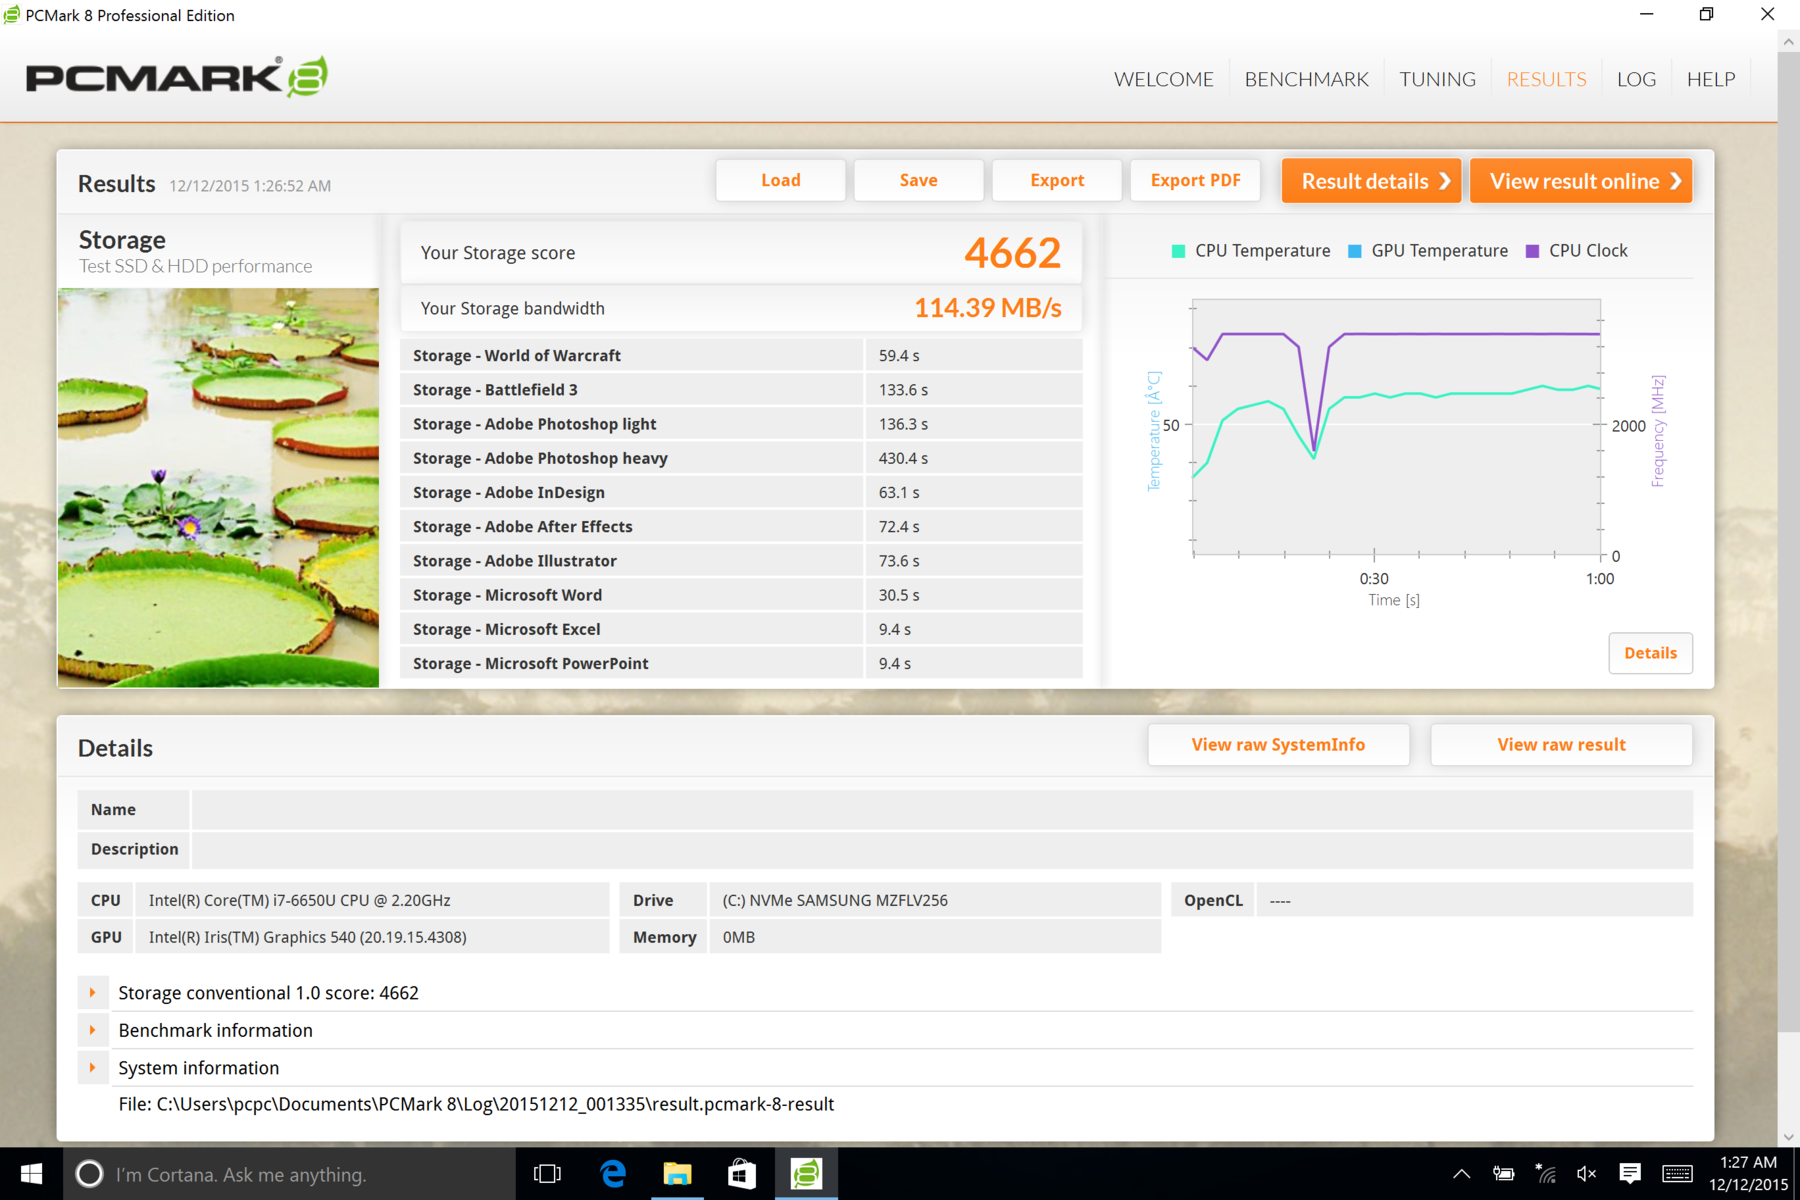Open chart Details button
The width and height of the screenshot is (1800, 1200).
click(1650, 653)
